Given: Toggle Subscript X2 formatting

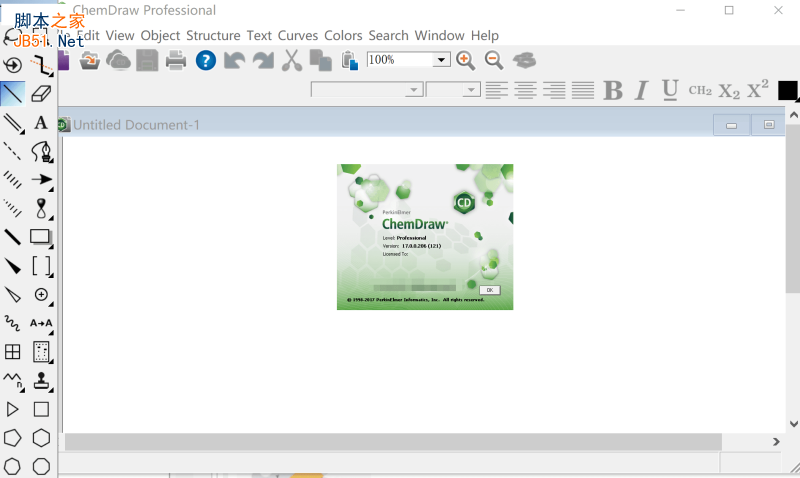Looking at the screenshot, I should pyautogui.click(x=729, y=91).
